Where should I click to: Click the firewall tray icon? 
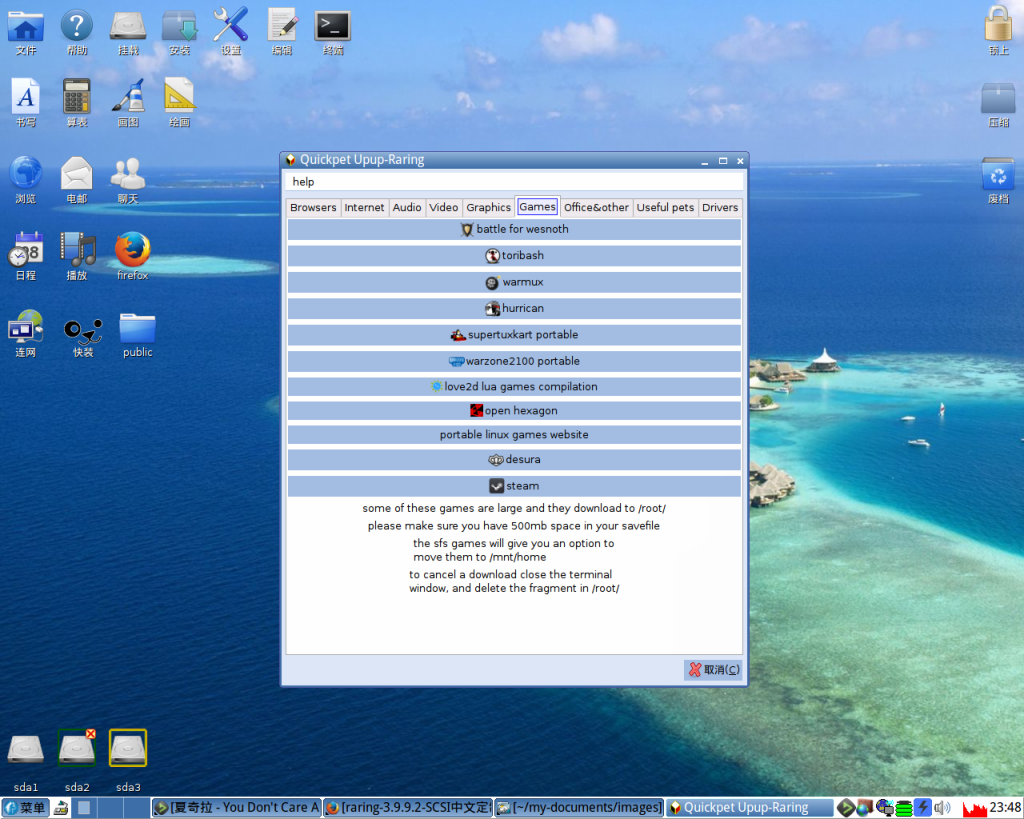865,808
